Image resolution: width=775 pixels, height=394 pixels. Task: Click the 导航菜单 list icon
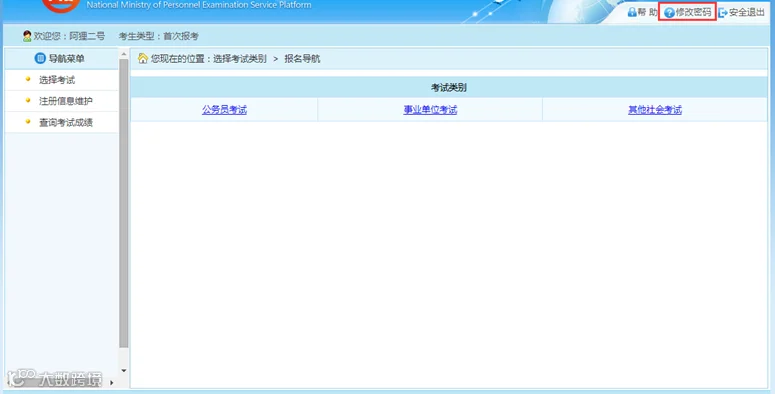pyautogui.click(x=40, y=58)
